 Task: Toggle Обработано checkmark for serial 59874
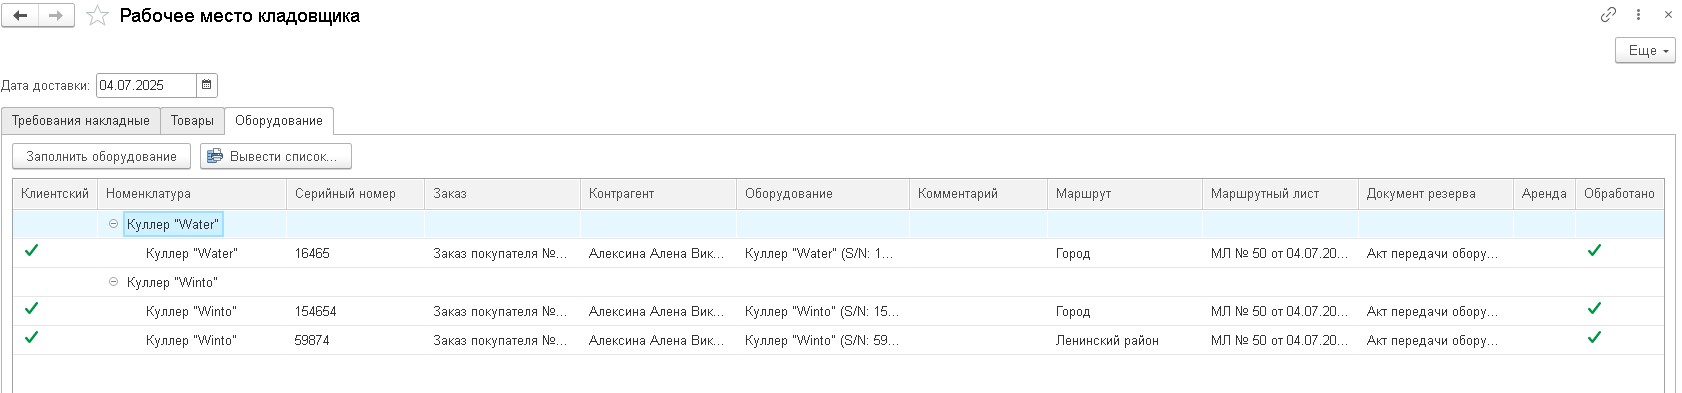tap(1594, 338)
